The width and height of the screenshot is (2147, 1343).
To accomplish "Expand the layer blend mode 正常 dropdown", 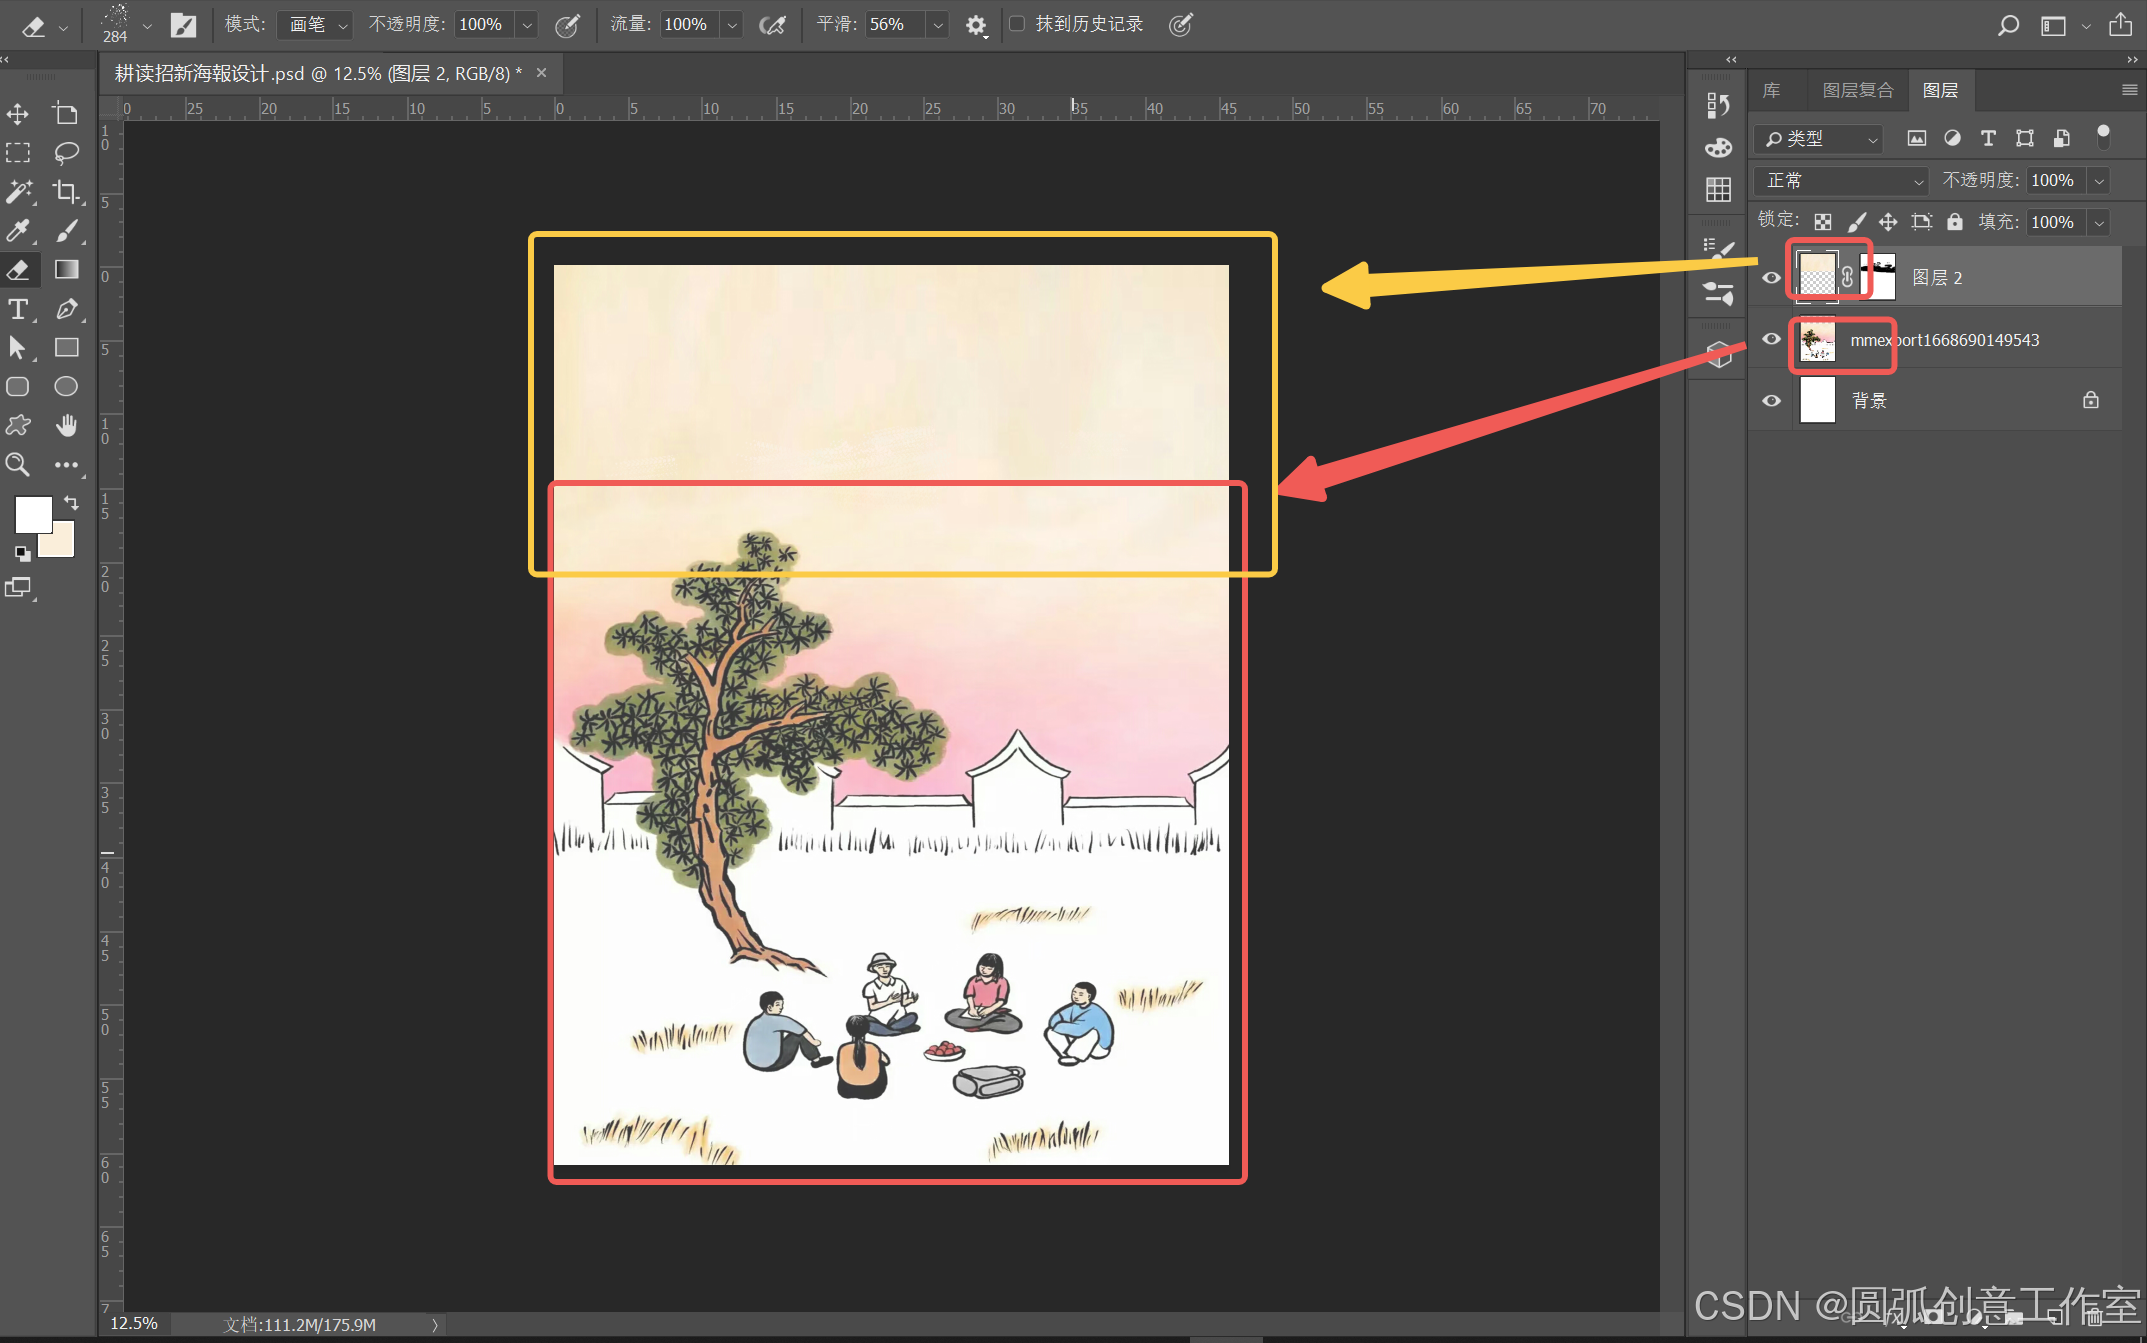I will pyautogui.click(x=1842, y=181).
